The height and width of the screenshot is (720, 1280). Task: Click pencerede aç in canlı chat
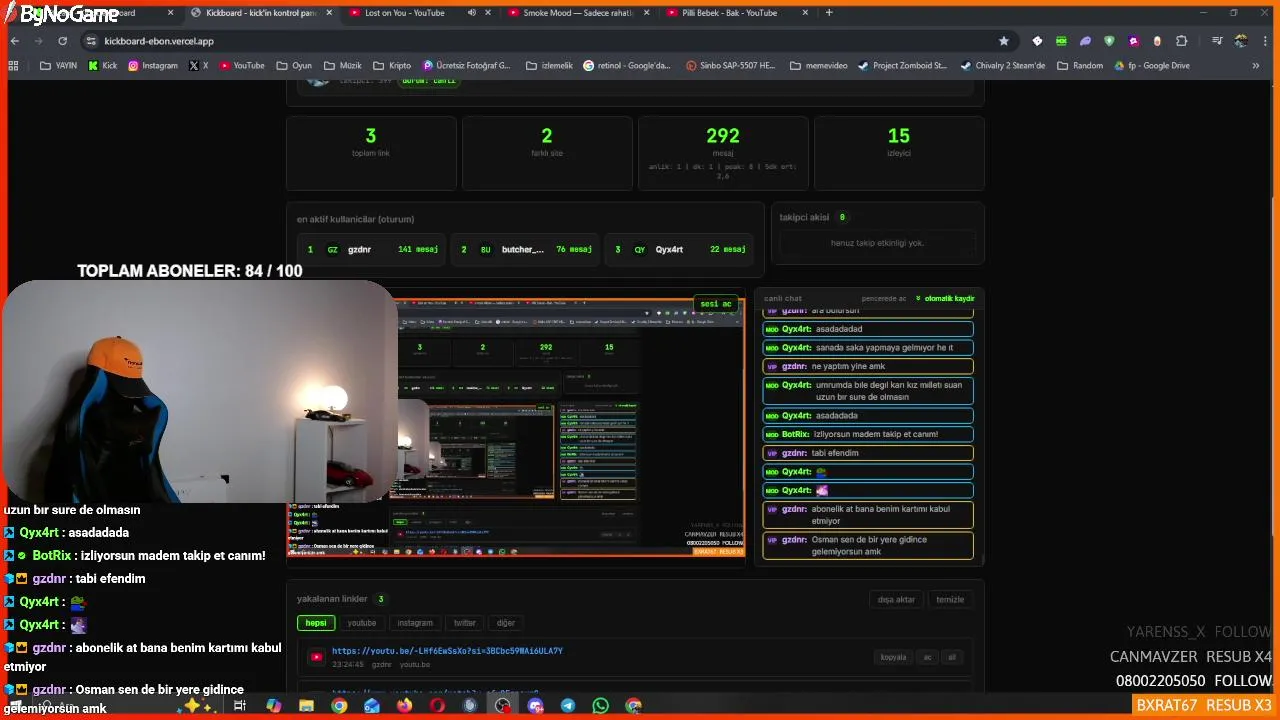click(884, 298)
